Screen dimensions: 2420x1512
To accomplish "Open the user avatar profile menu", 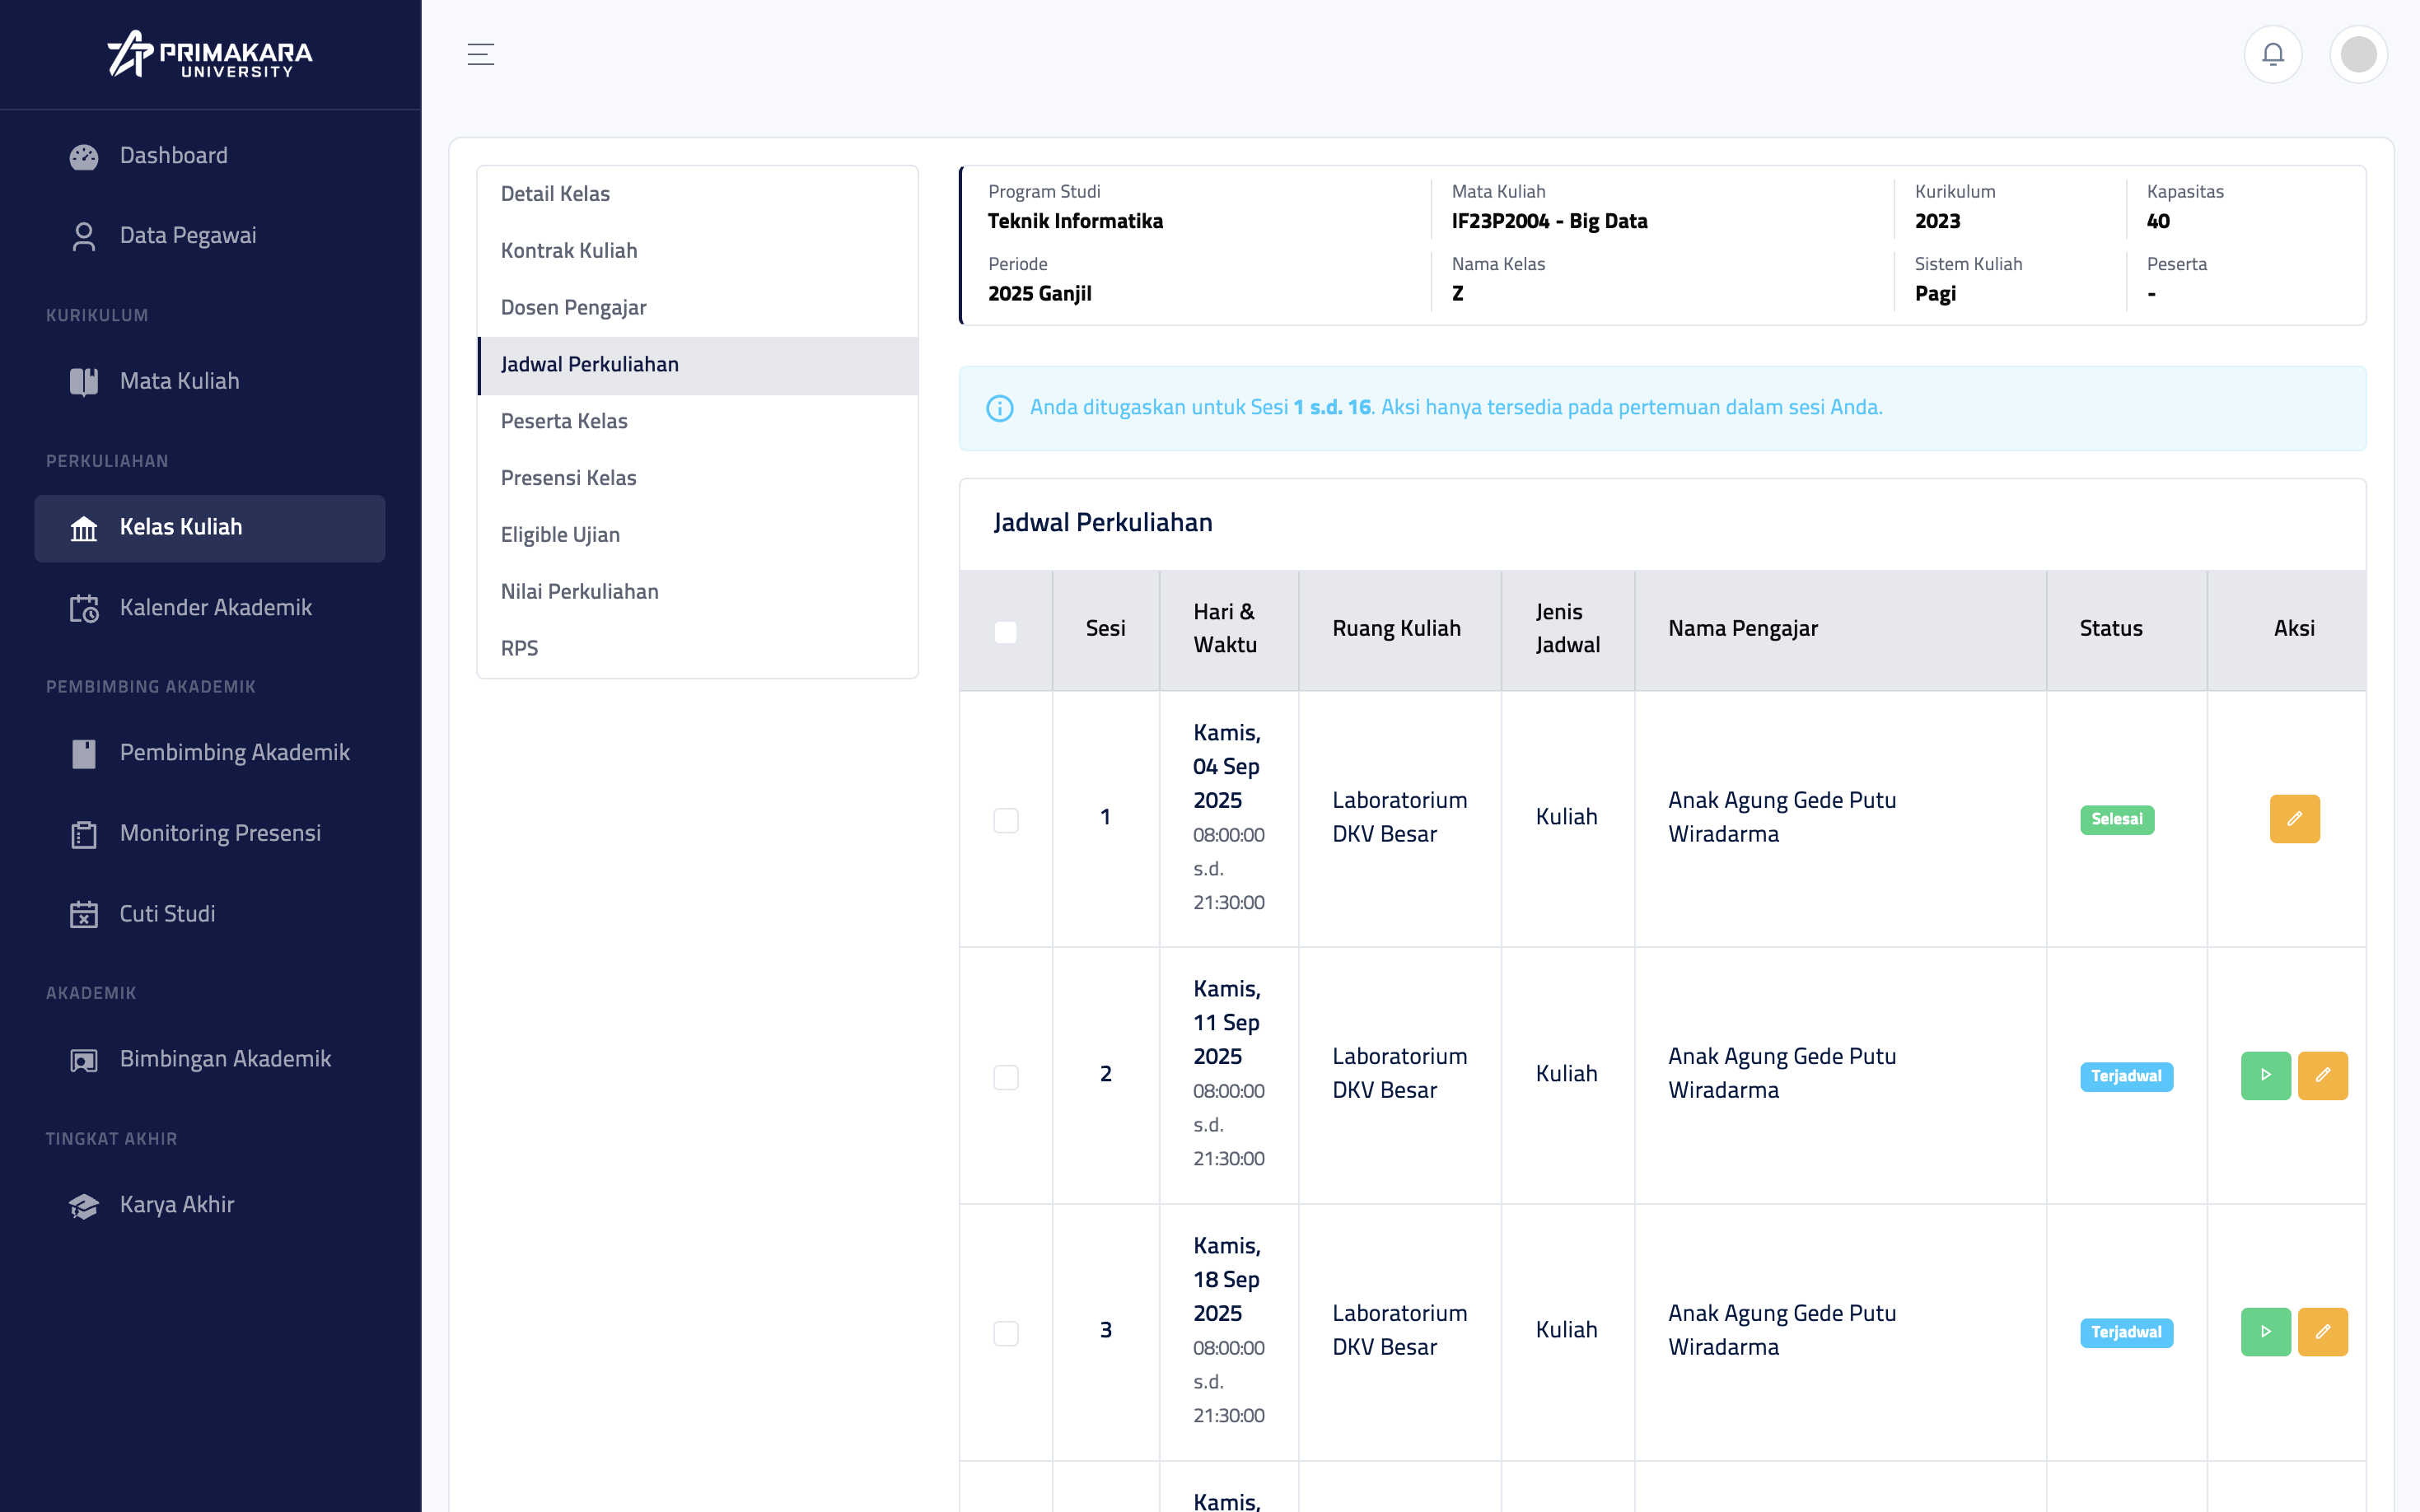I will [x=2358, y=54].
